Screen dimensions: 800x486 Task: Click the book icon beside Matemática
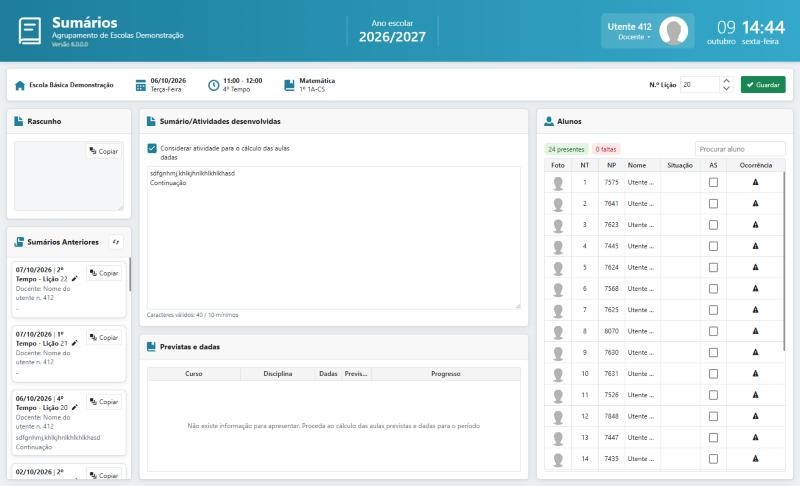coord(289,85)
